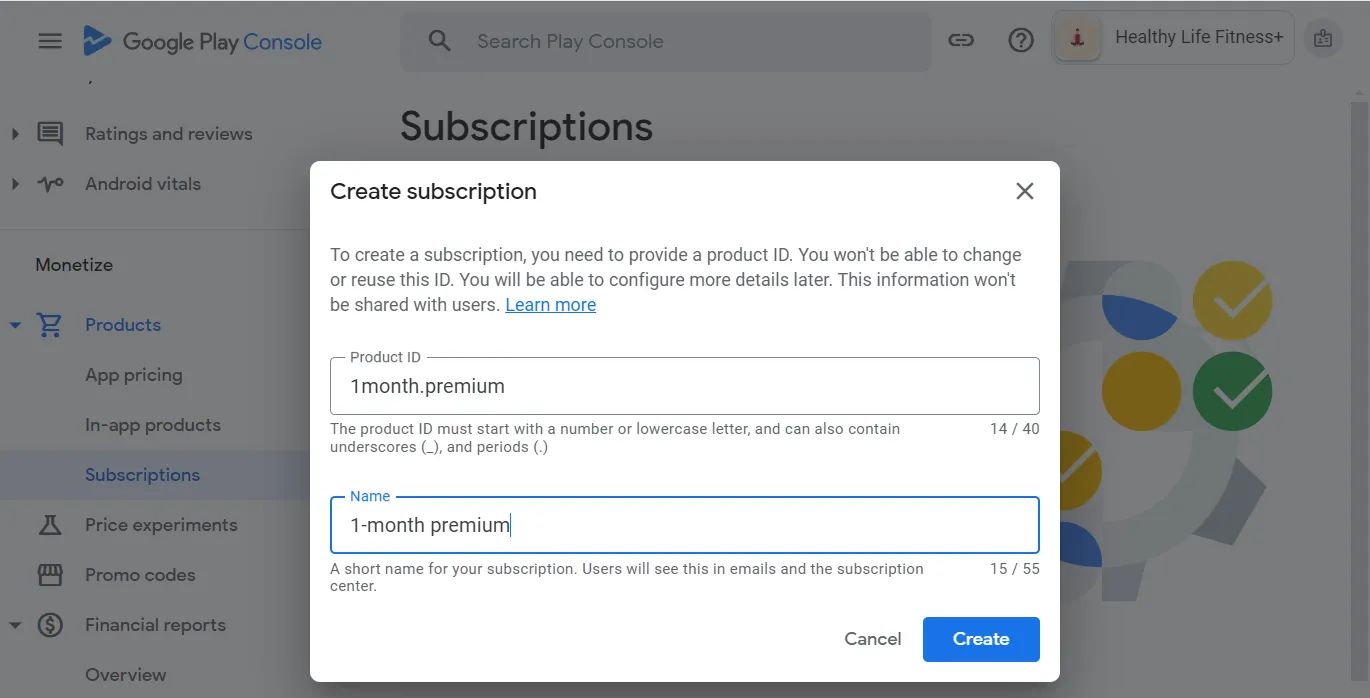
Task: Click the Healthy Life Fitness+ app icon
Action: [x=1077, y=37]
